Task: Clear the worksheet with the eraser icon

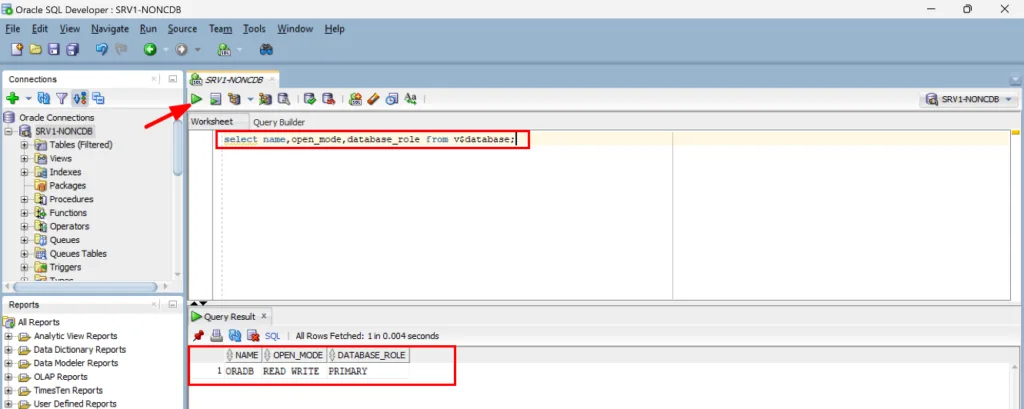Action: 373,99
